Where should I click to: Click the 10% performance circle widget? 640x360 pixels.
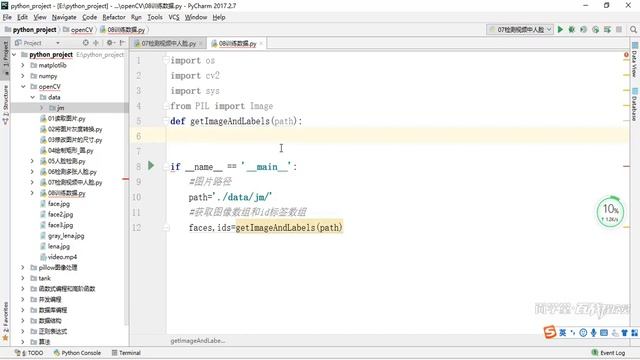[610, 212]
